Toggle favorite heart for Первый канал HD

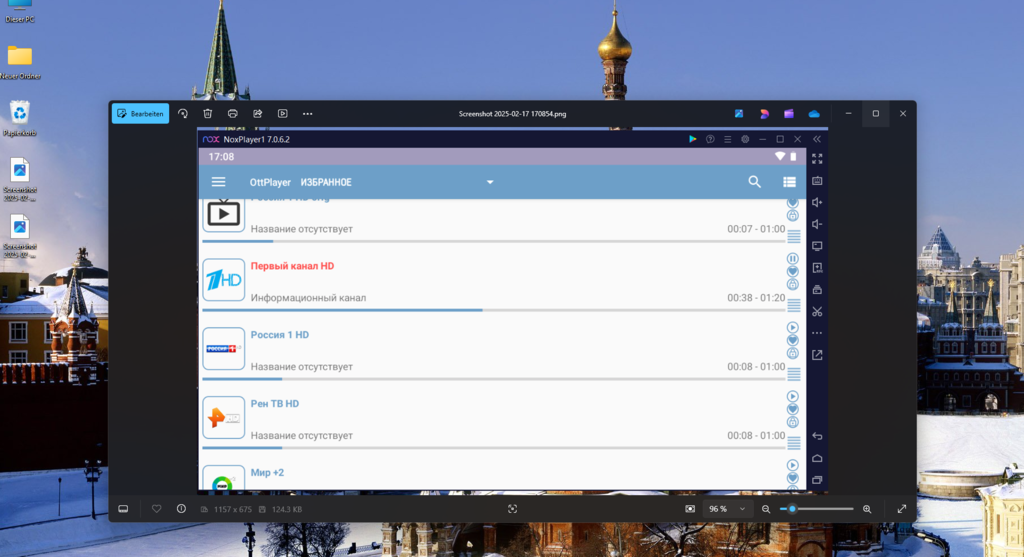793,272
